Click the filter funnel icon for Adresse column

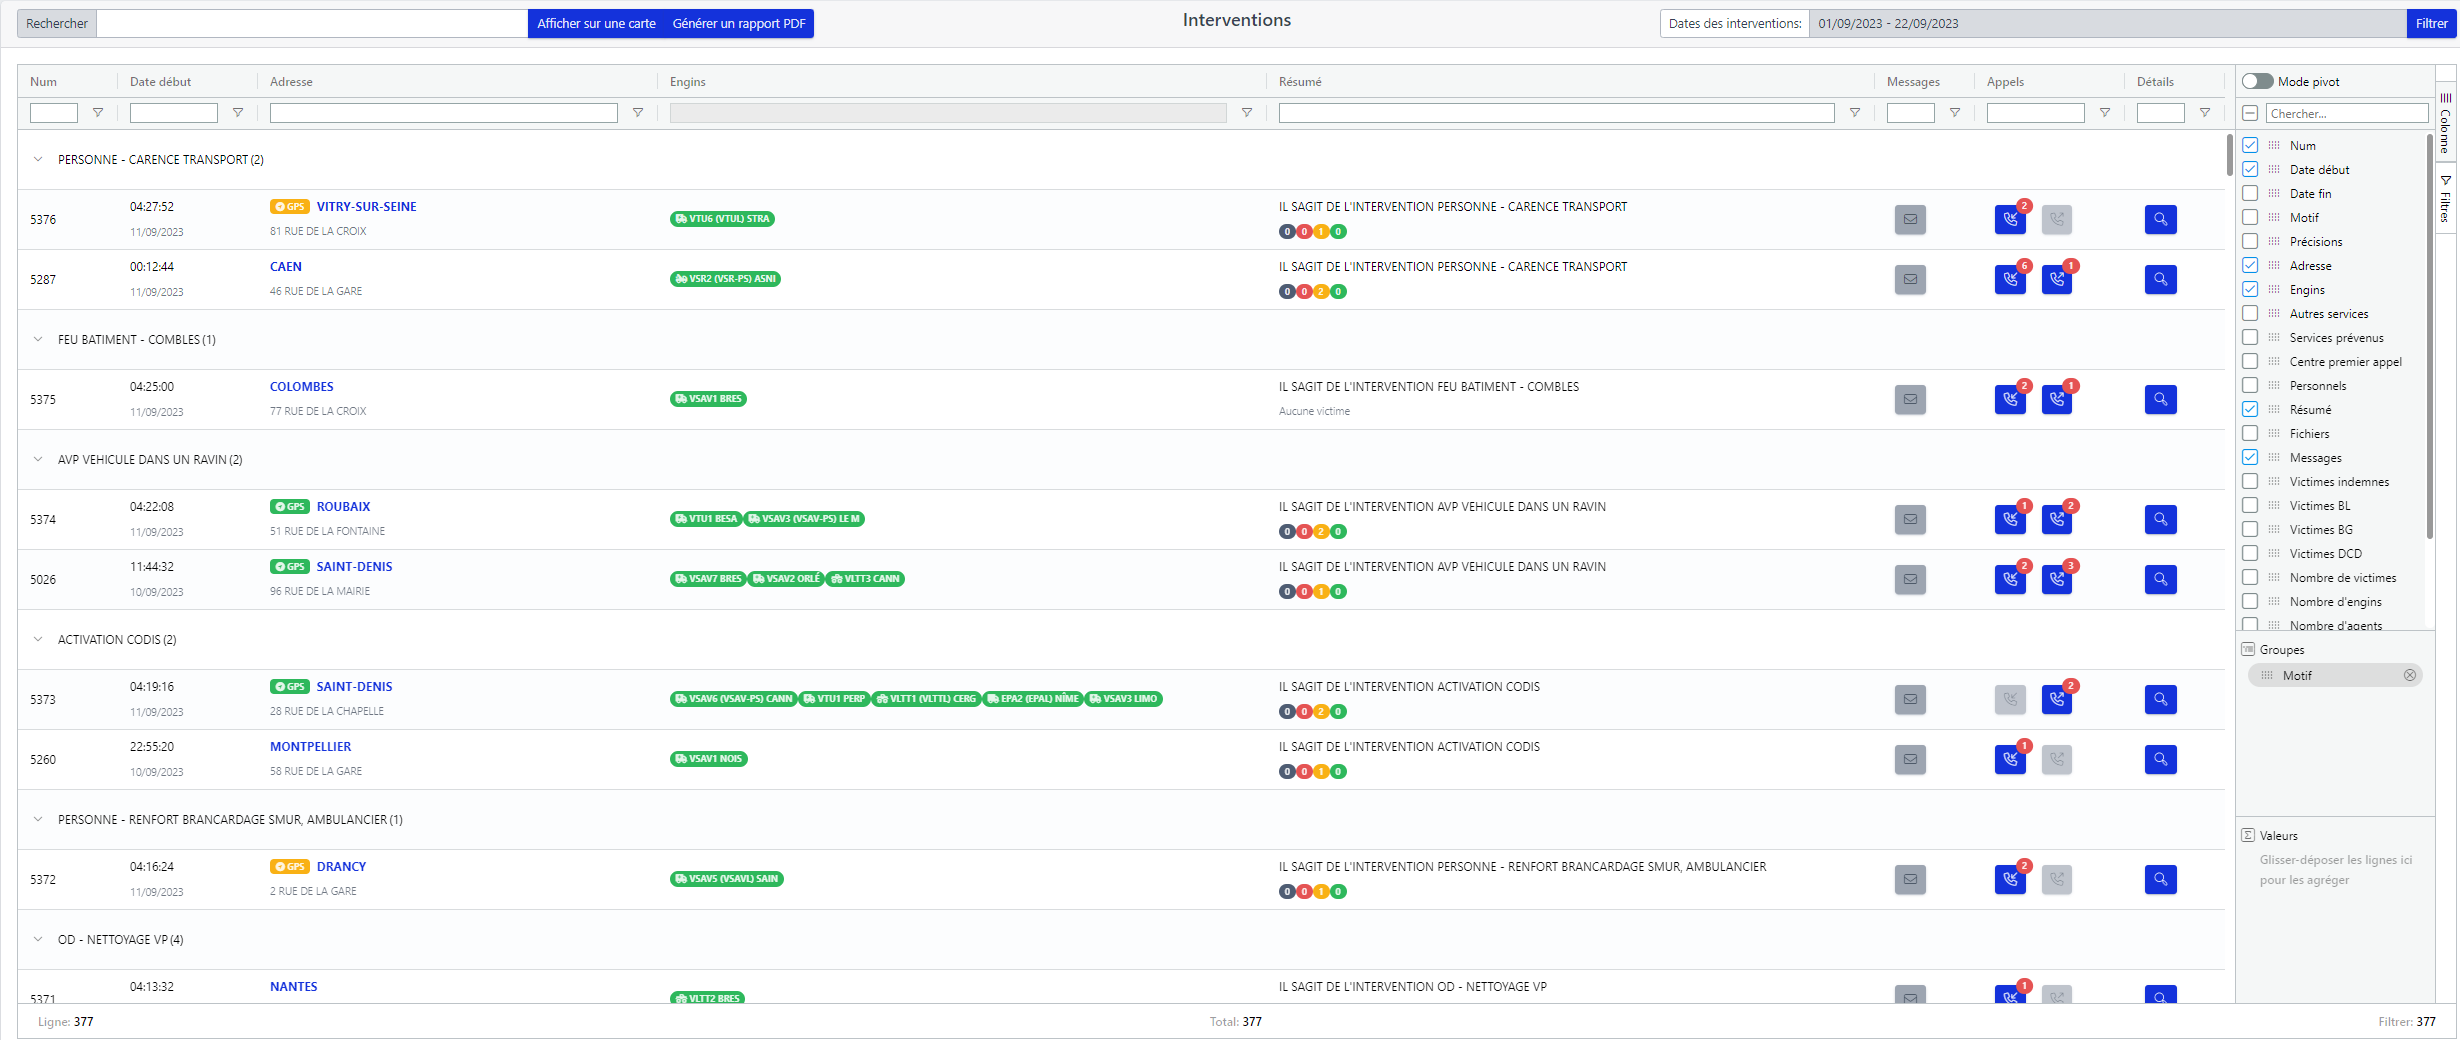tap(638, 113)
